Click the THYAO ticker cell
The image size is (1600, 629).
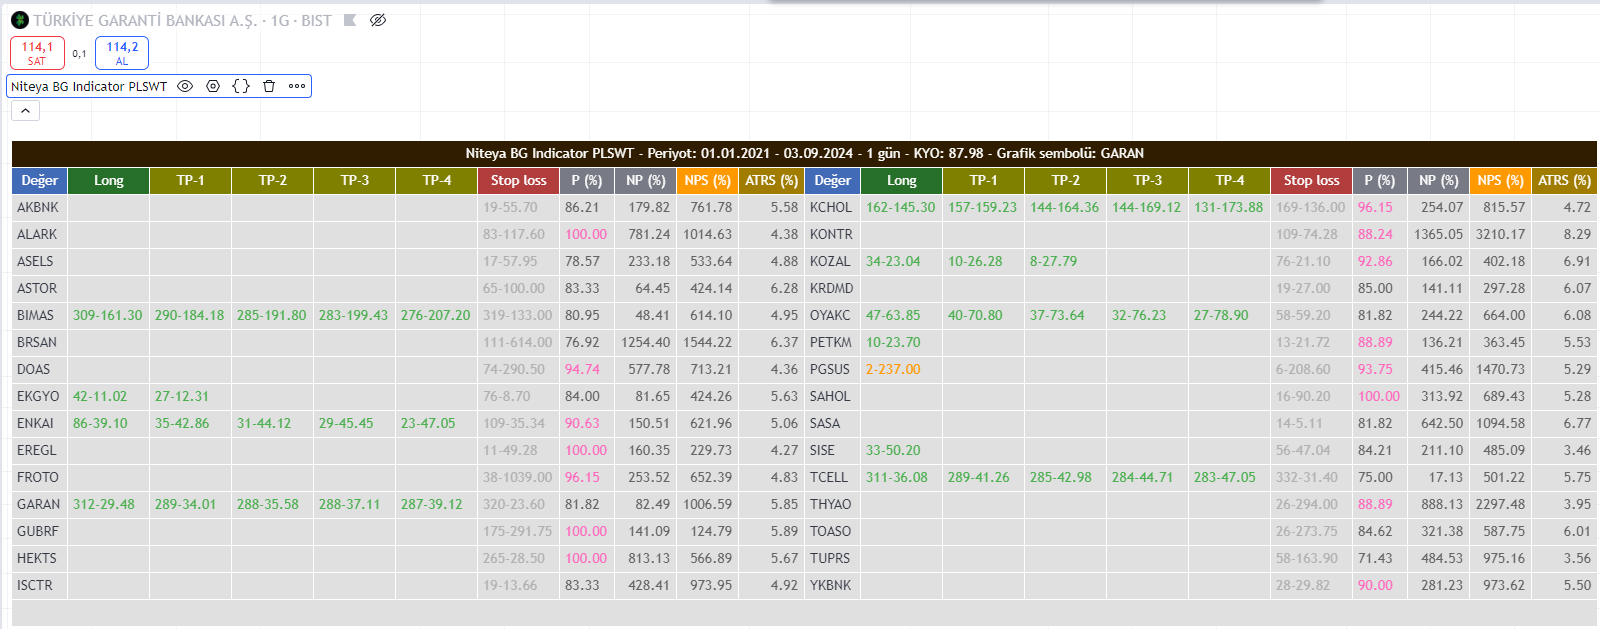click(831, 505)
